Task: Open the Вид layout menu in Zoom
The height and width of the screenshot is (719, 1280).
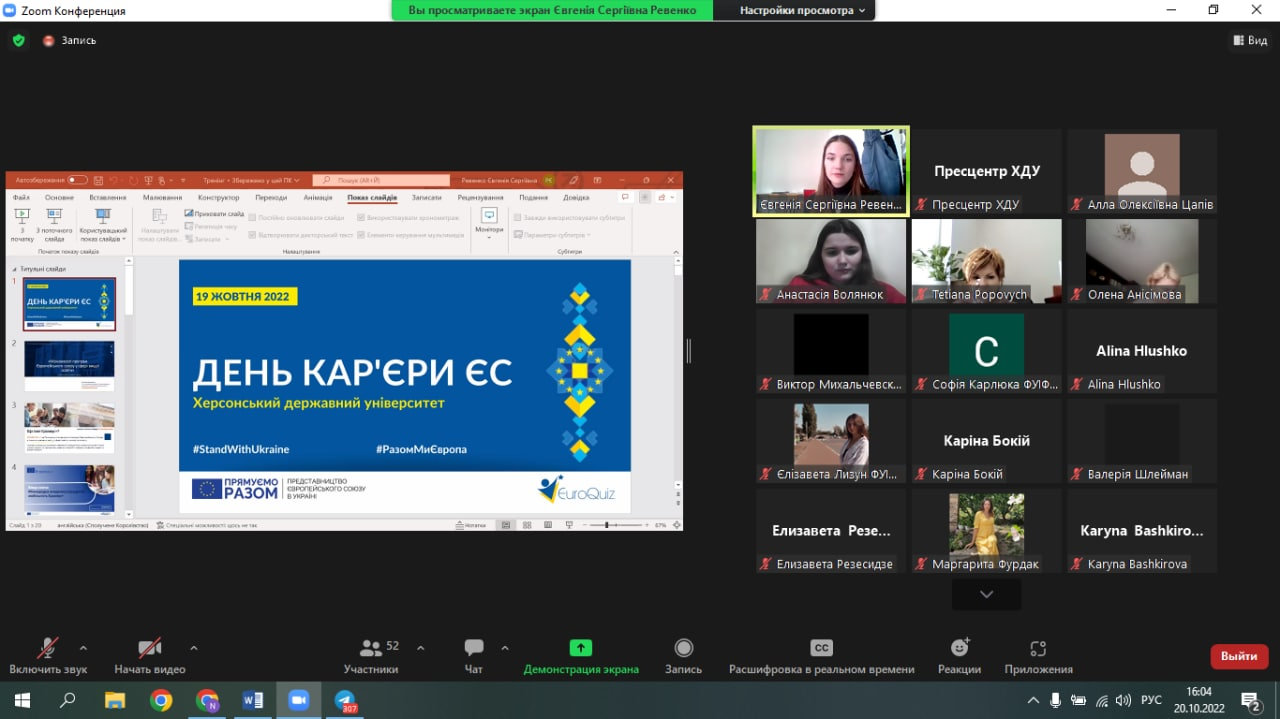Action: click(x=1249, y=41)
